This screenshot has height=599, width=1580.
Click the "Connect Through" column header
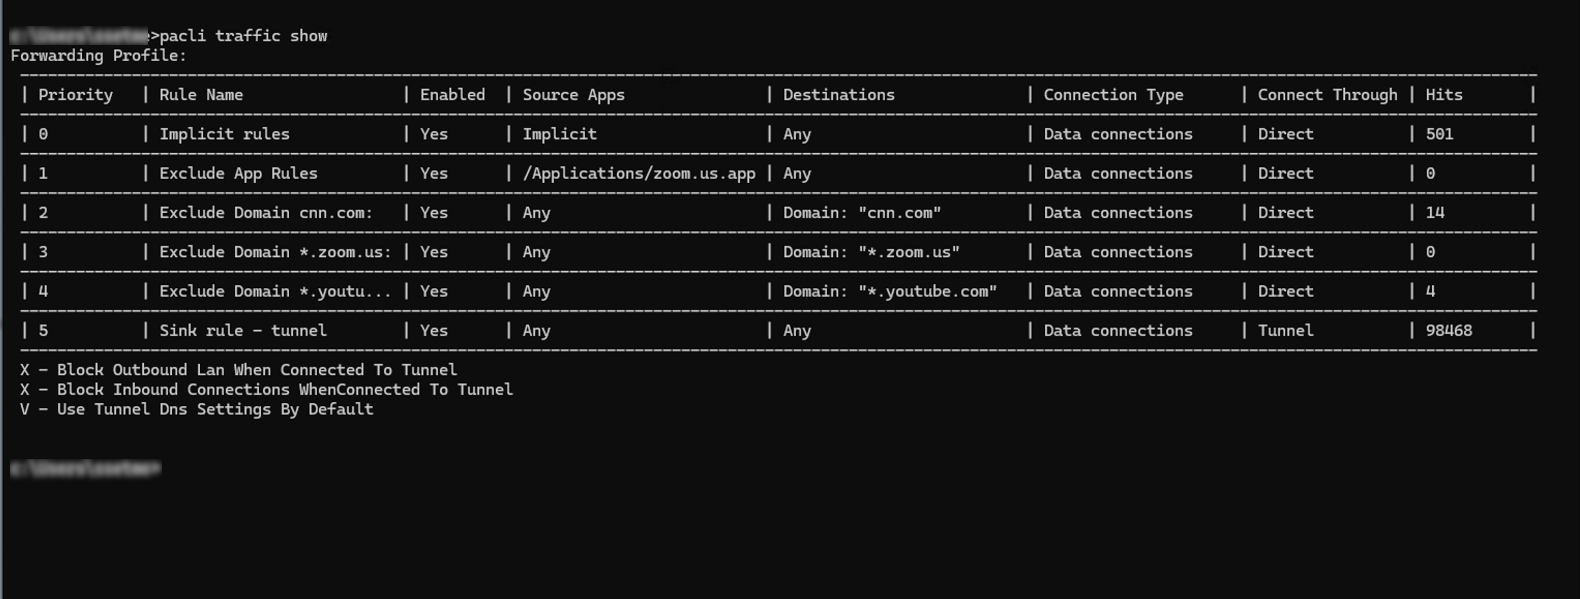[x=1327, y=95]
